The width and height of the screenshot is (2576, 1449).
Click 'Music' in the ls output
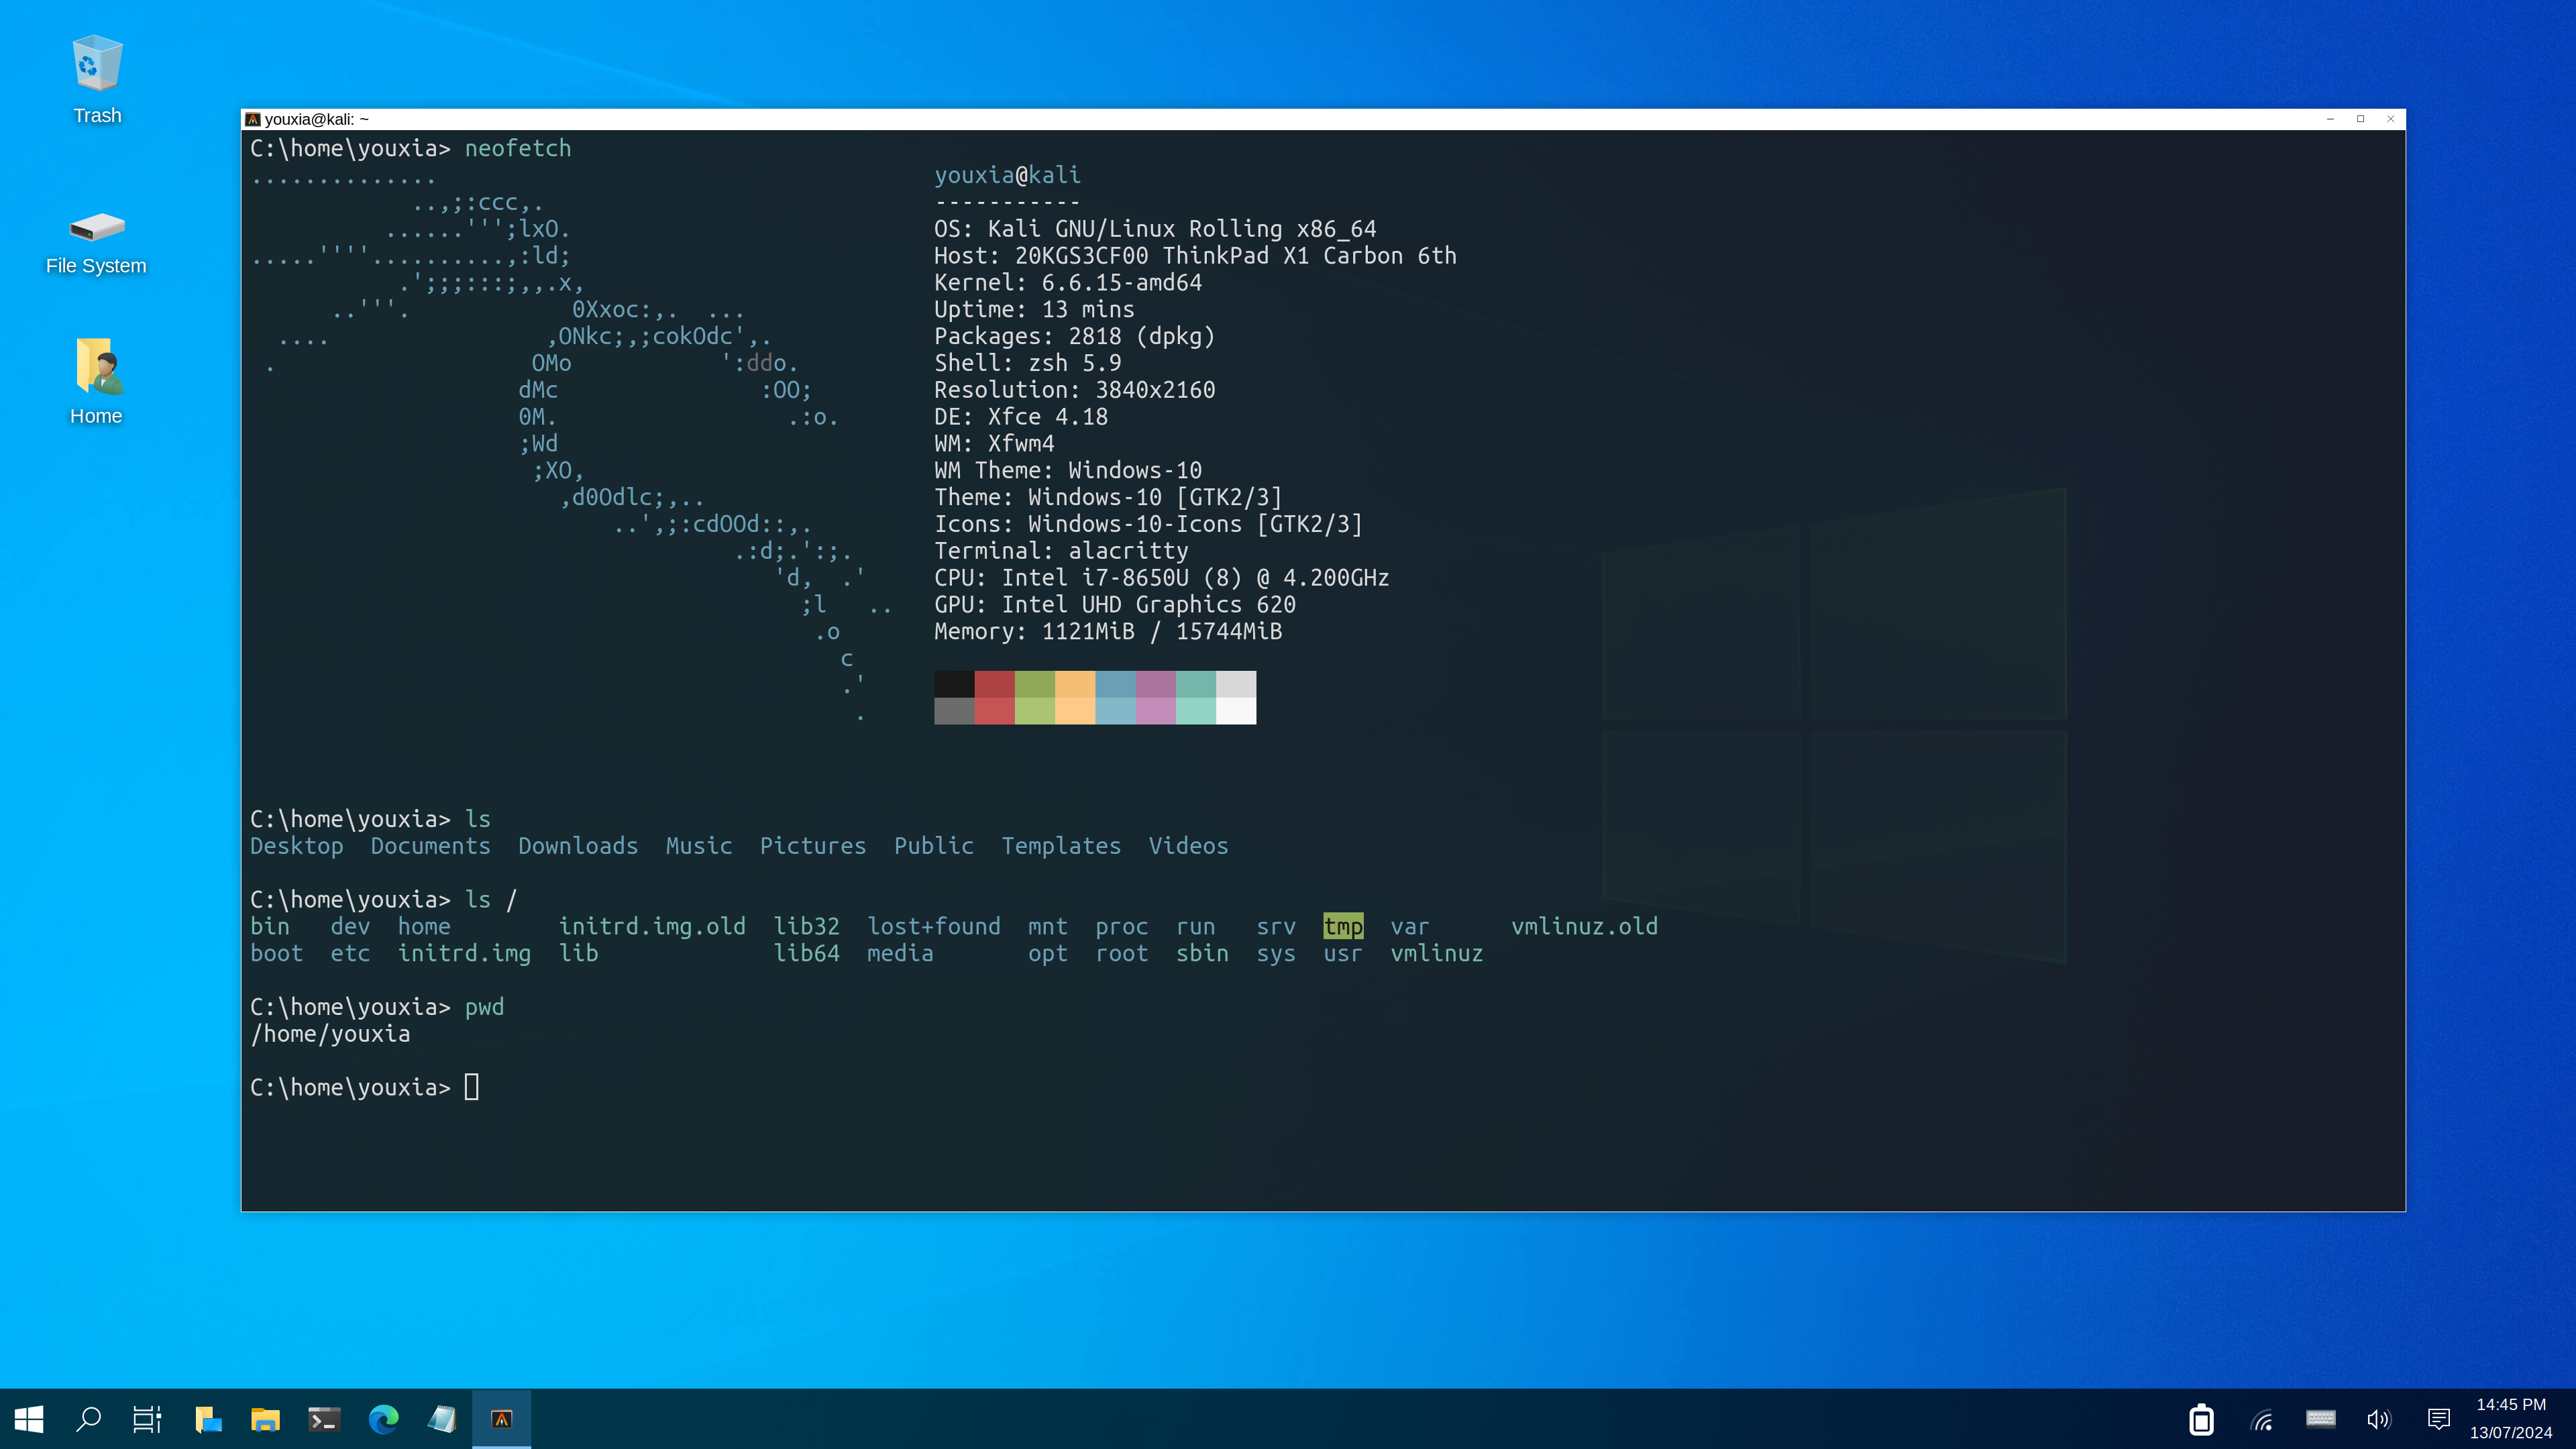(x=699, y=846)
